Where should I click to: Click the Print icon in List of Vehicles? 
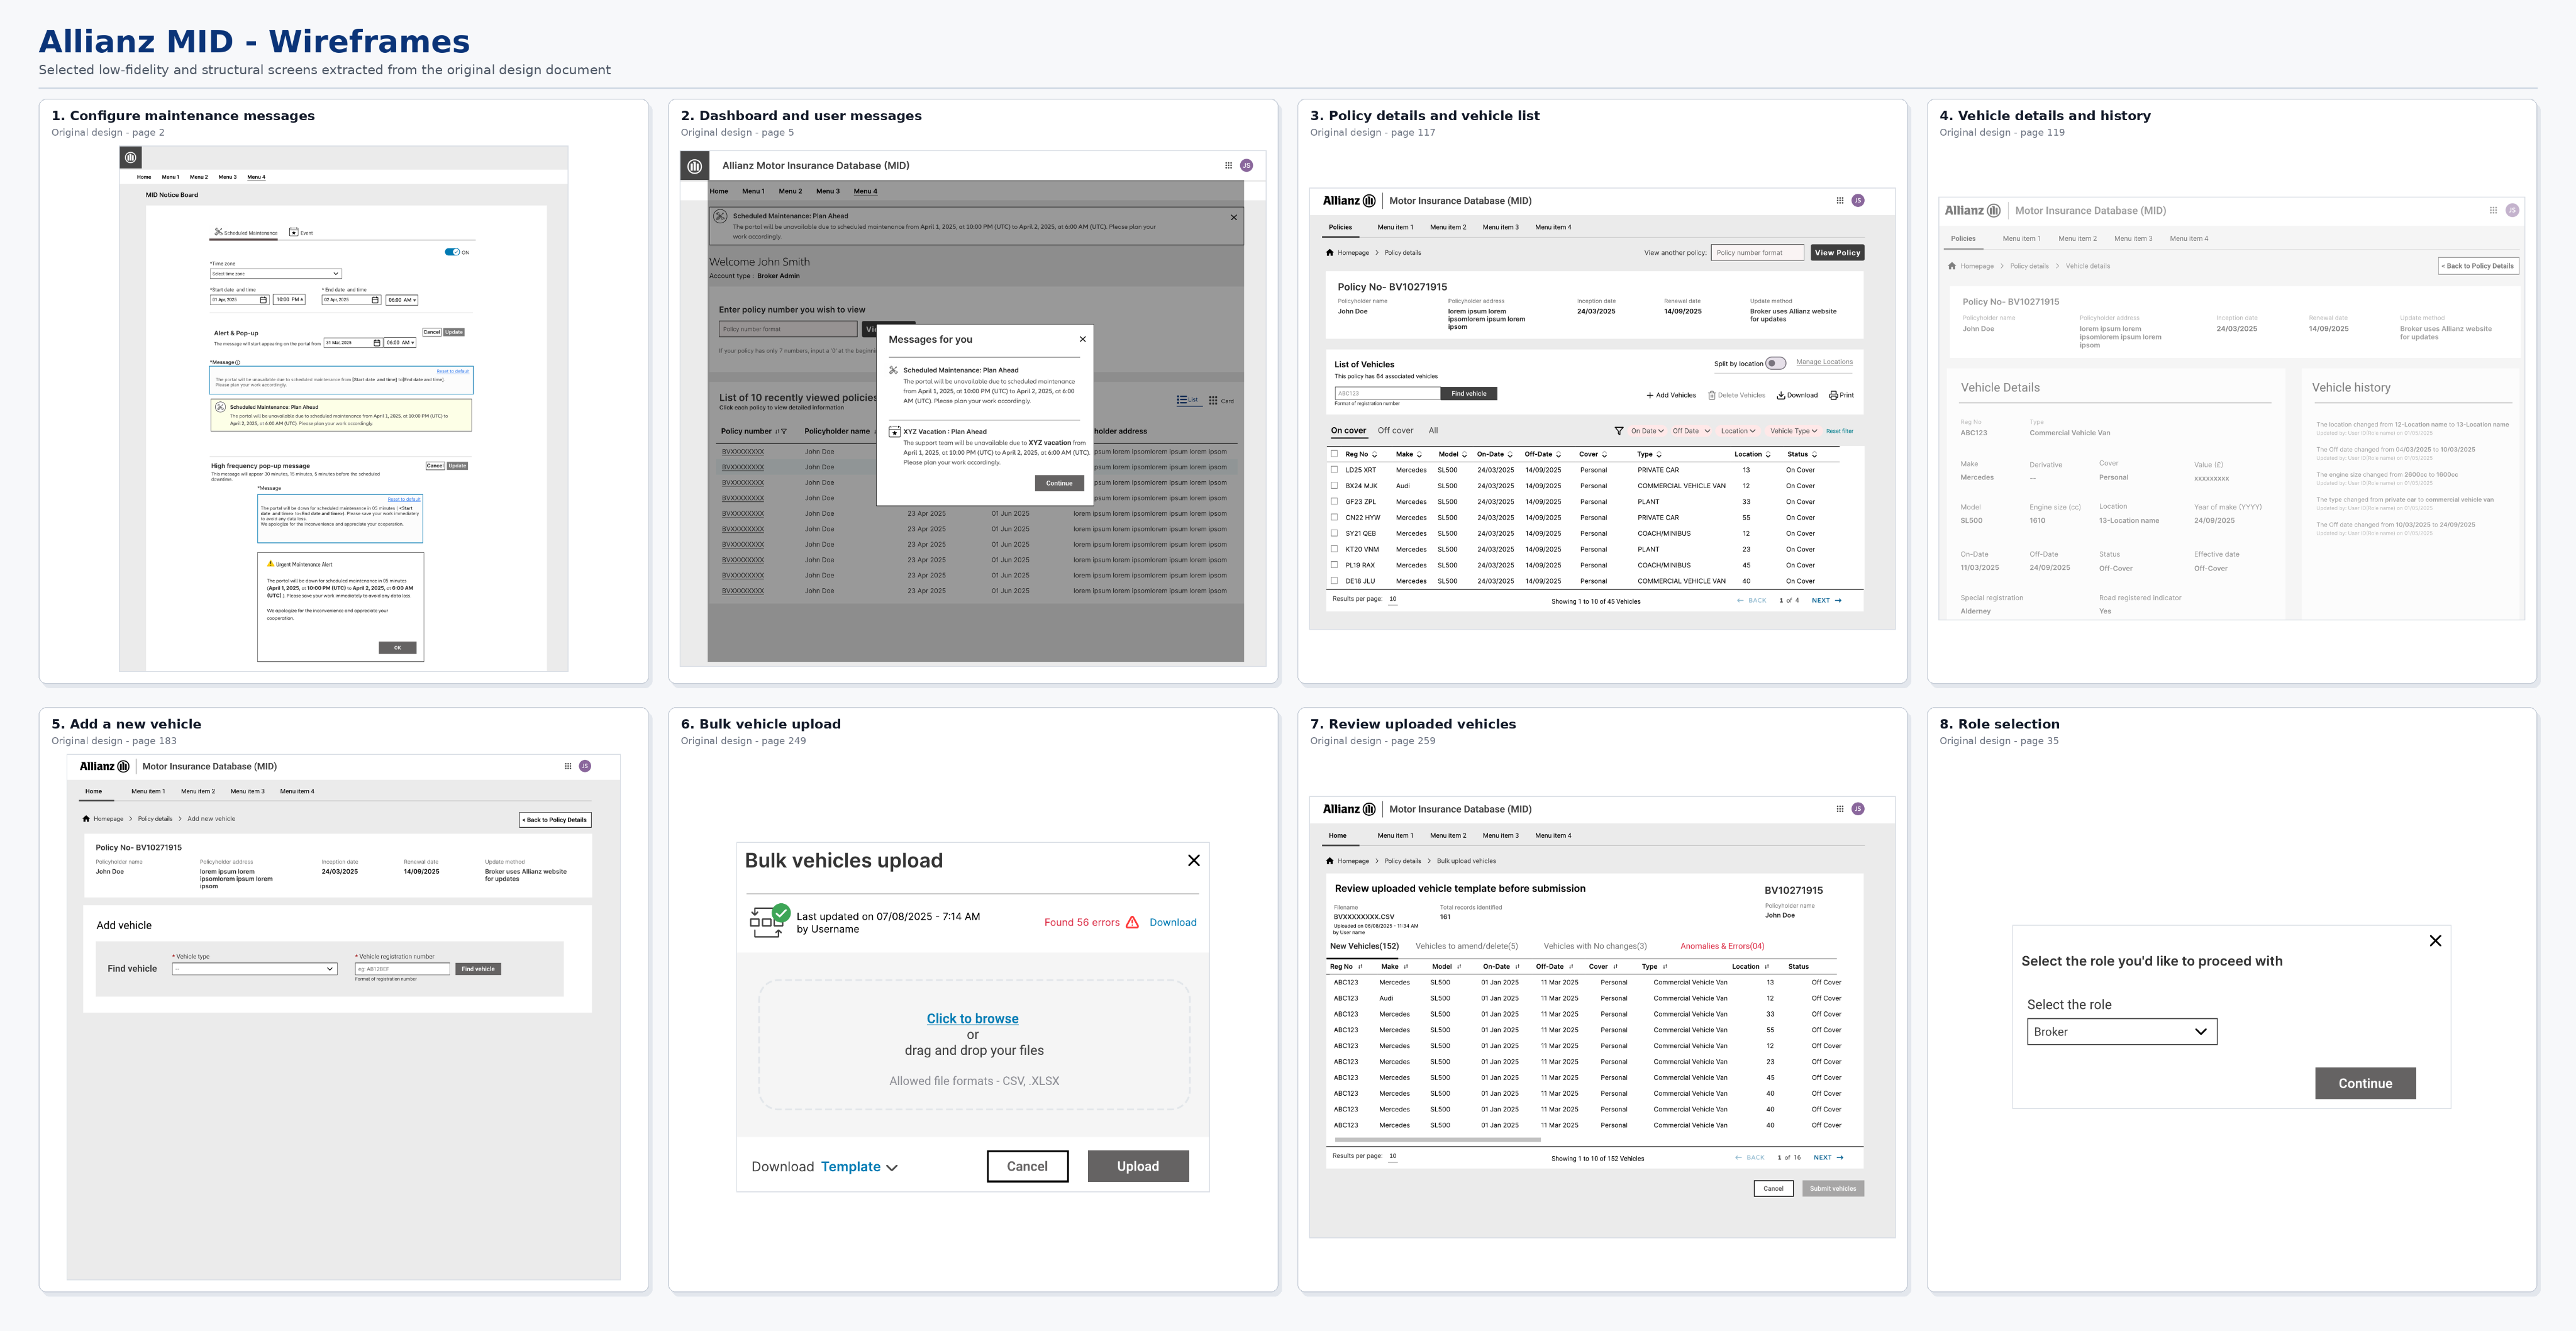pos(1833,395)
